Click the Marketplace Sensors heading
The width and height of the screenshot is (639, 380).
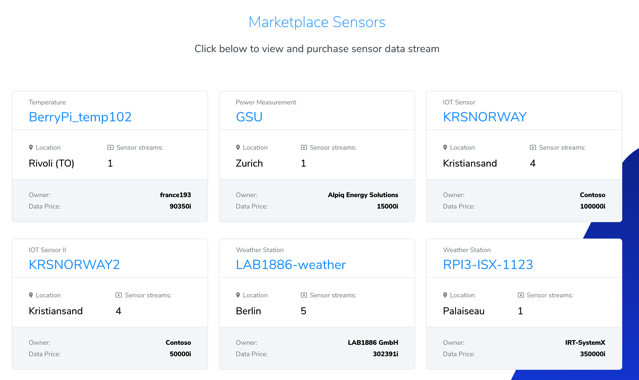tap(317, 22)
